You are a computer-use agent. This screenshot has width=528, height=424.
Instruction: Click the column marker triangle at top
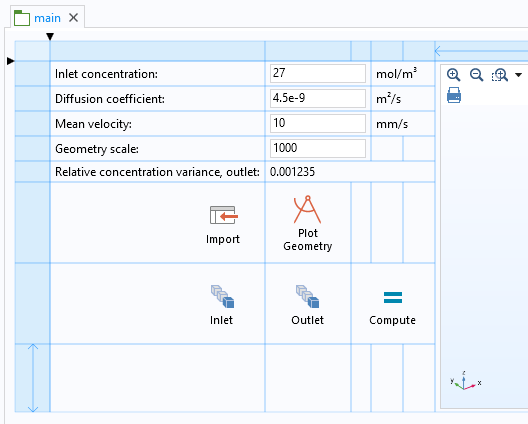point(50,36)
